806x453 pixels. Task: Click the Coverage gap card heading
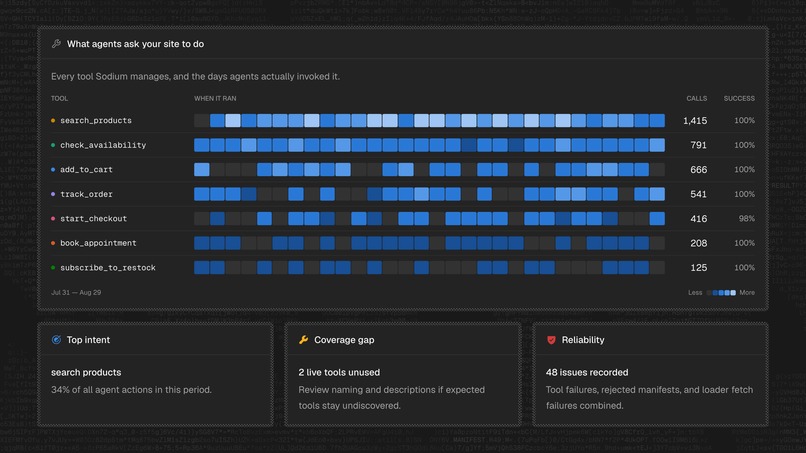coord(344,339)
